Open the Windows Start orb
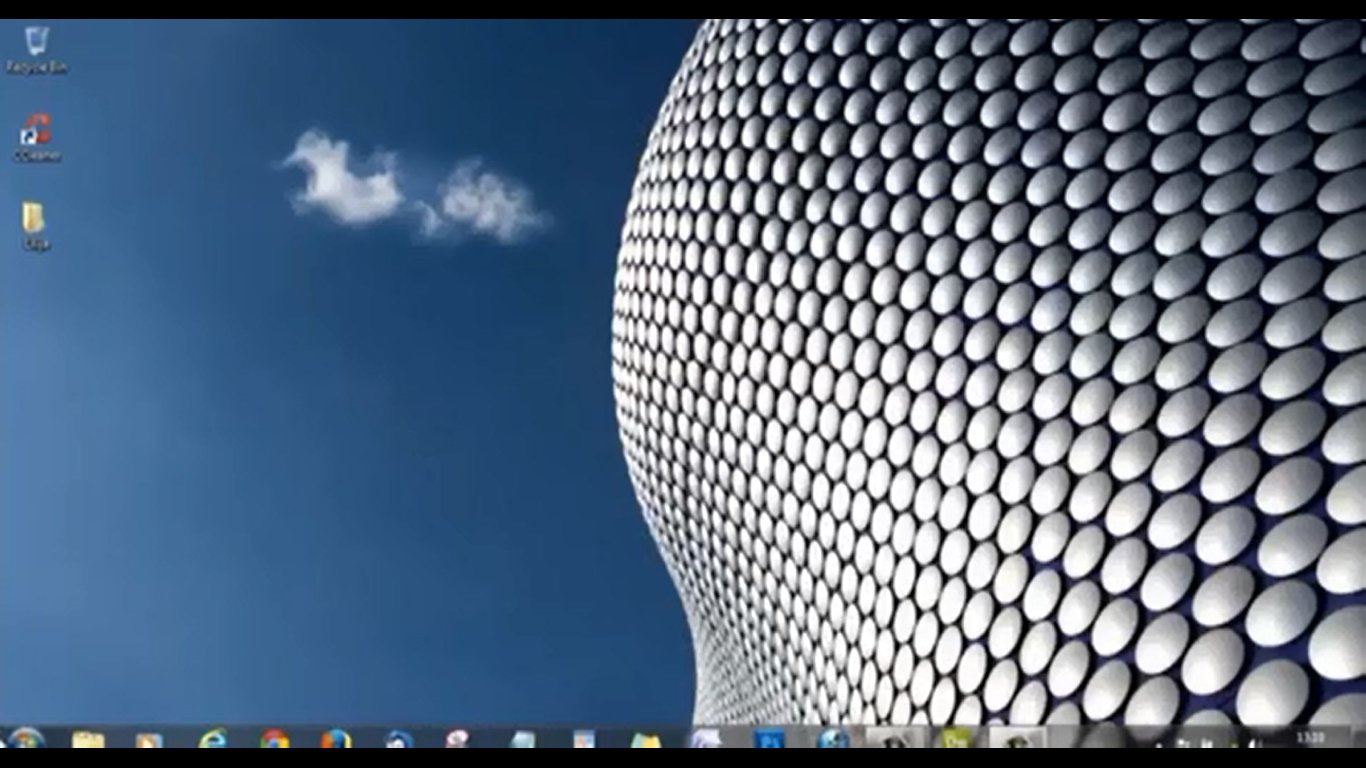1366x768 pixels. point(24,739)
